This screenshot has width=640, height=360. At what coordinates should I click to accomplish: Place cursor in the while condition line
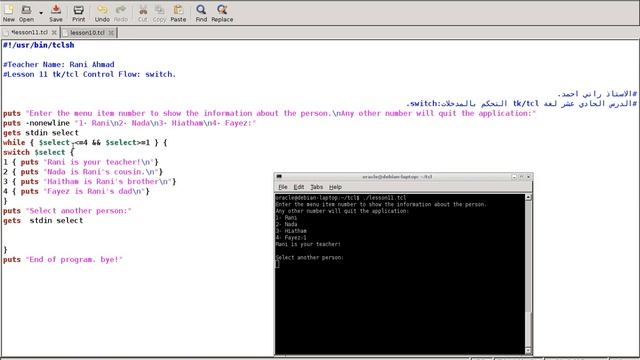click(x=85, y=142)
